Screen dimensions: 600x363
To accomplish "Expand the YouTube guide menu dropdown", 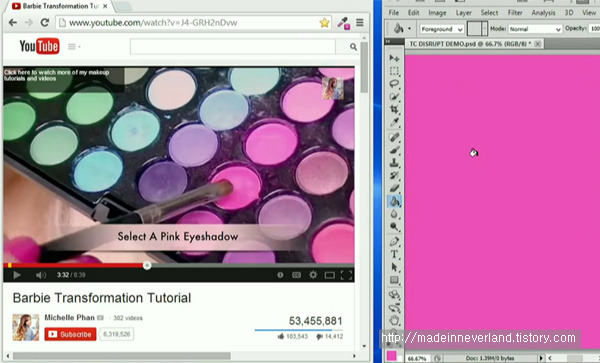I will coord(74,47).
